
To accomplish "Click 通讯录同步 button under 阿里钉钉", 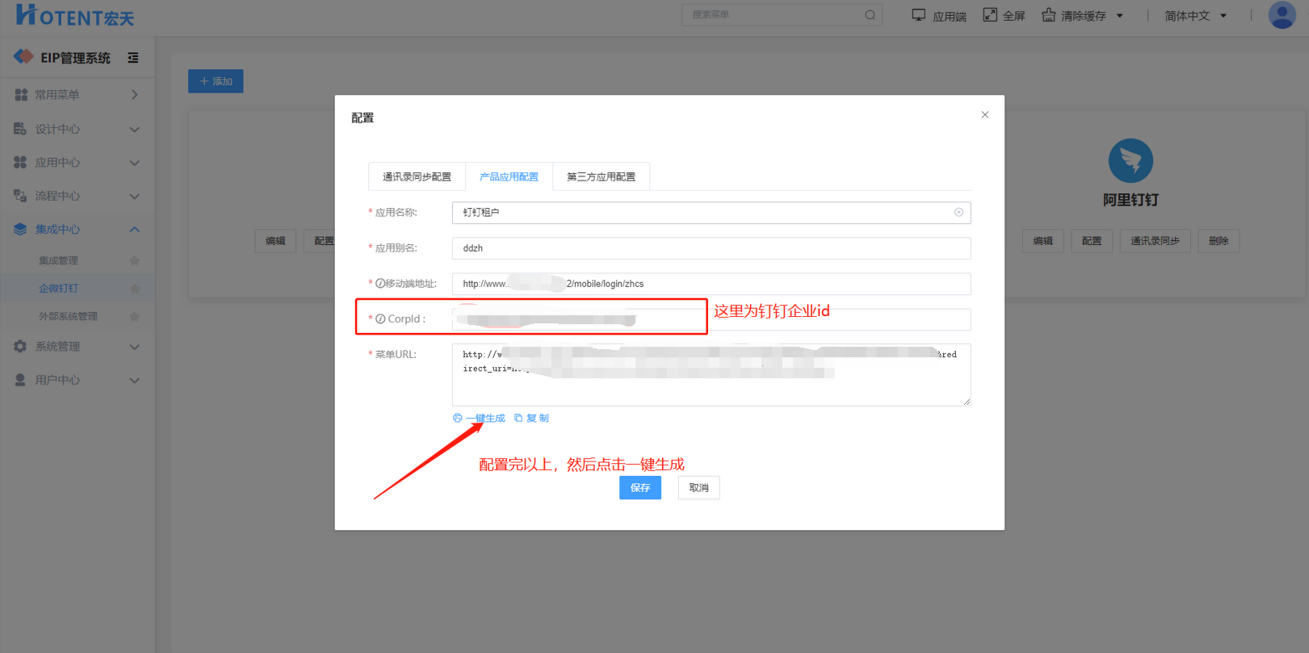I will point(1155,241).
